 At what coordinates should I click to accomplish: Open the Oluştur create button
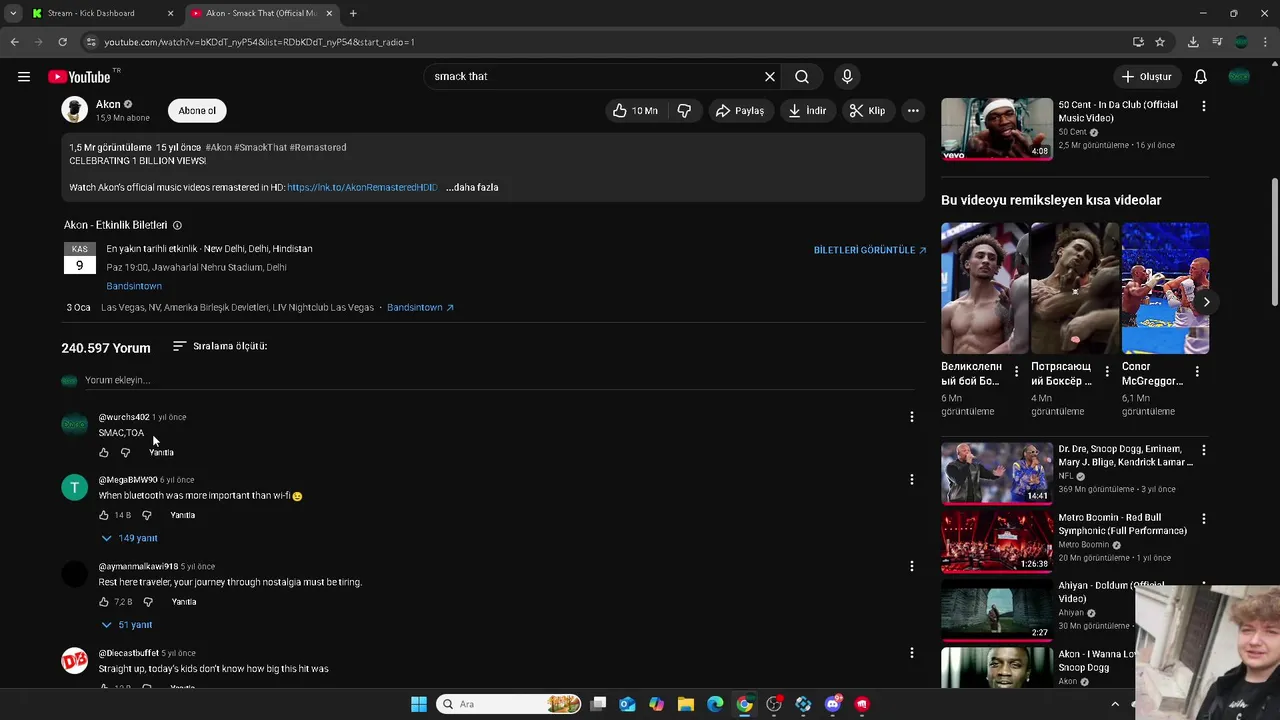coord(1147,76)
